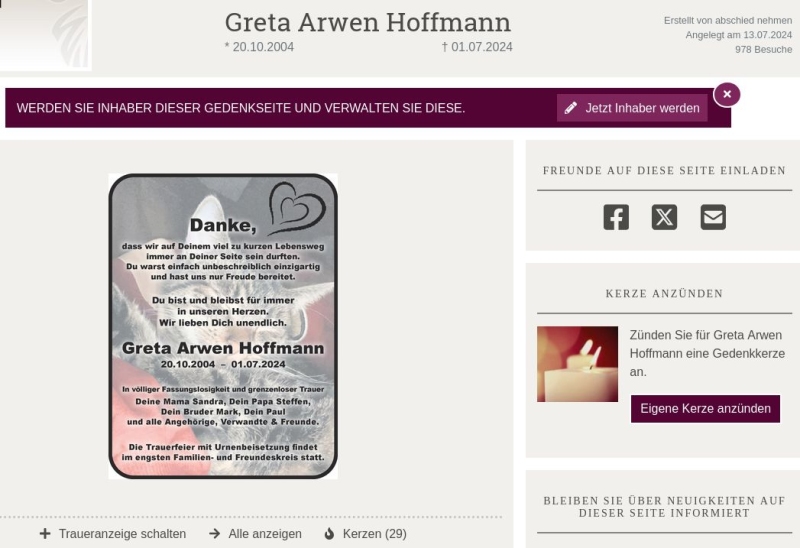Open Traueranzeige schalten link
Screen dimensions: 800x548
tap(122, 534)
